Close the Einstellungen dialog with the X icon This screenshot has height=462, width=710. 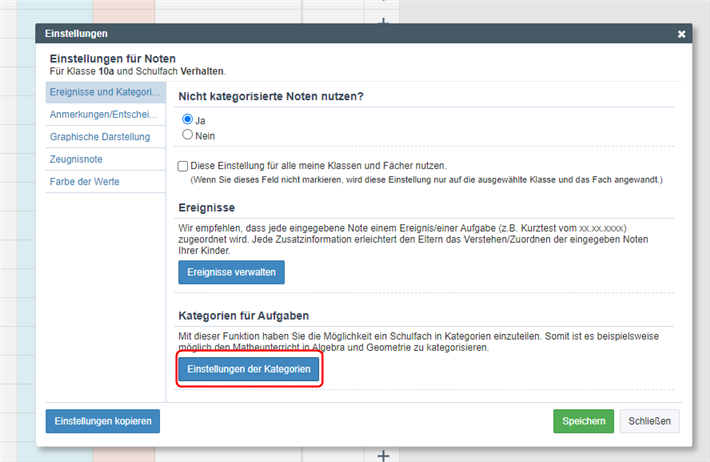click(x=681, y=34)
